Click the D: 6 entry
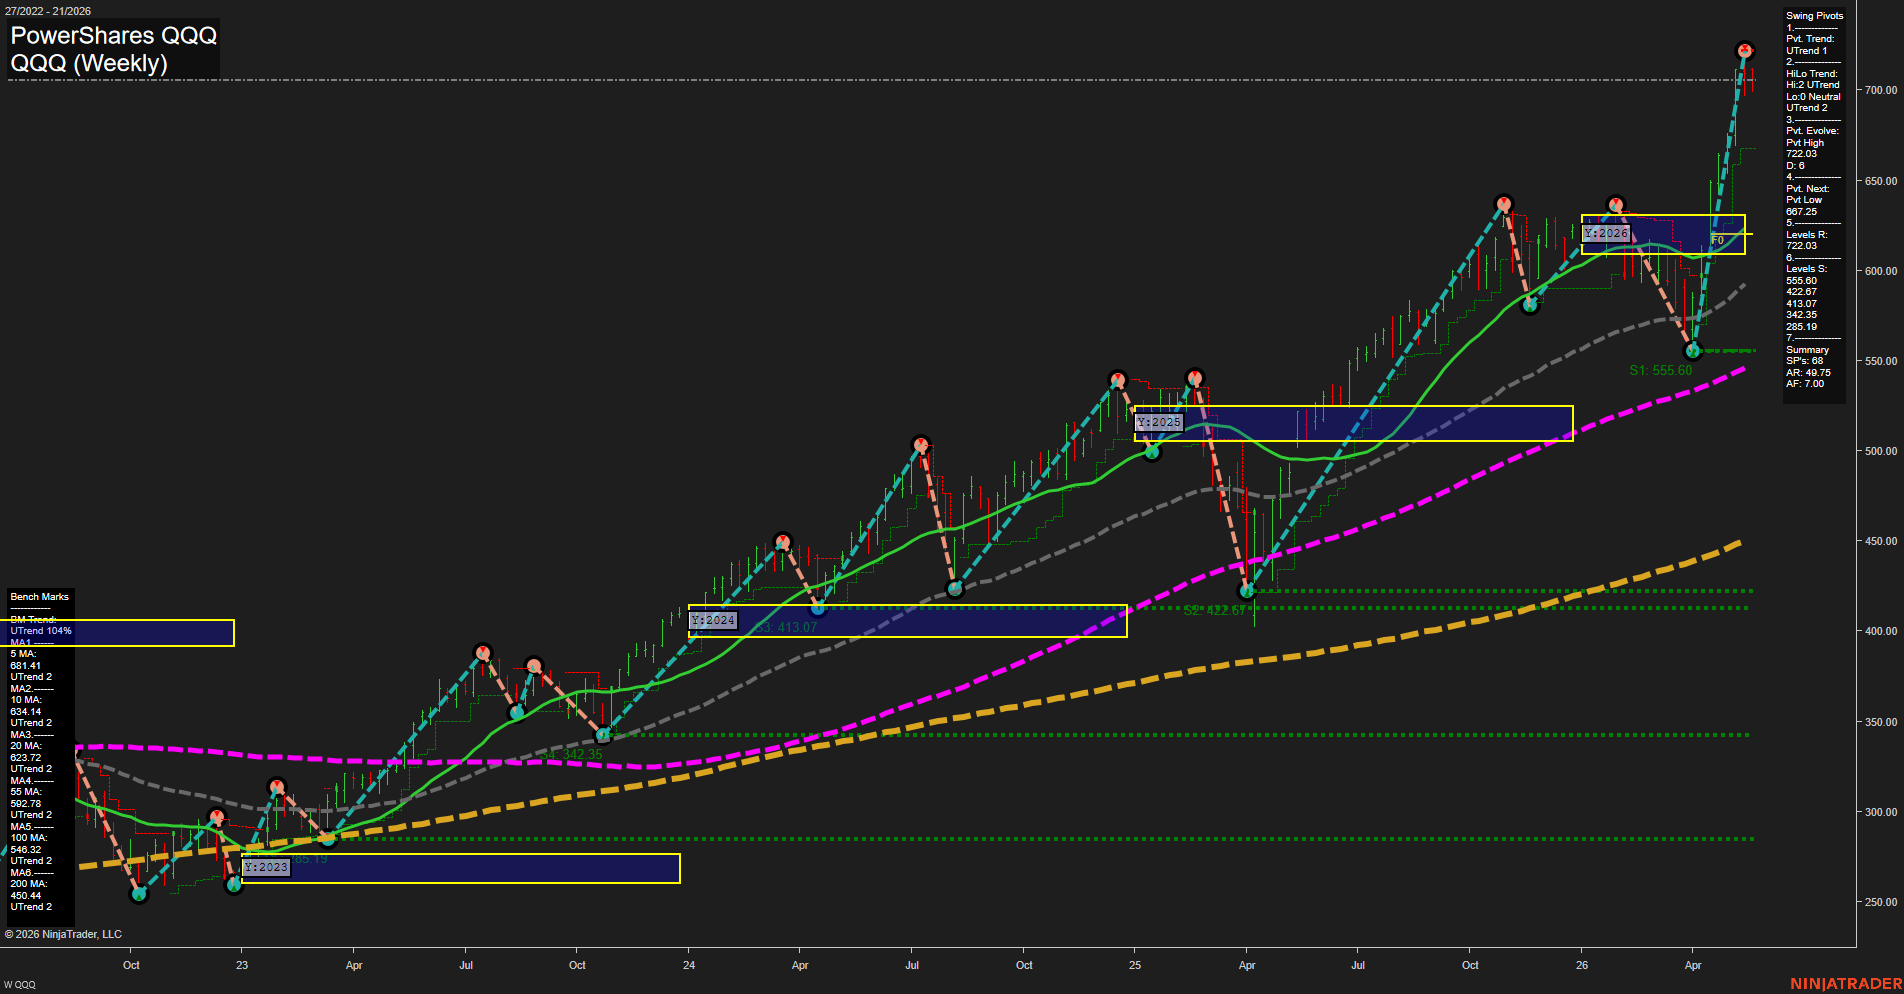Image resolution: width=1904 pixels, height=994 pixels. click(1795, 166)
